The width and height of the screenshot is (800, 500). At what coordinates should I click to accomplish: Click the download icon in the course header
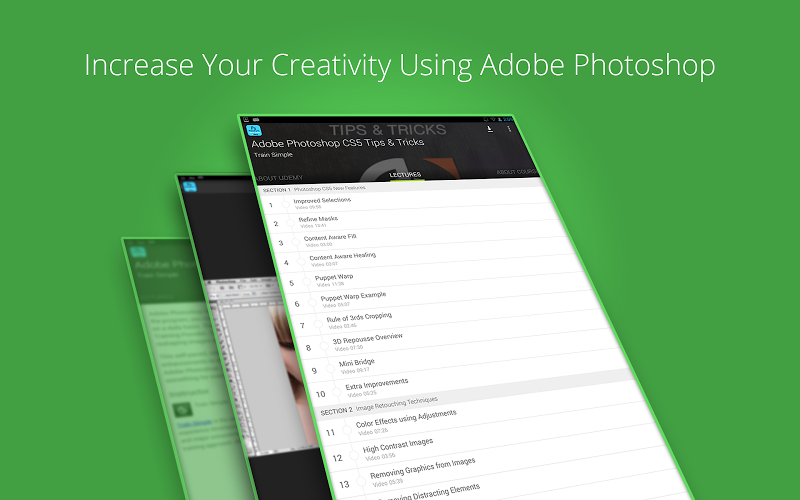tap(490, 129)
